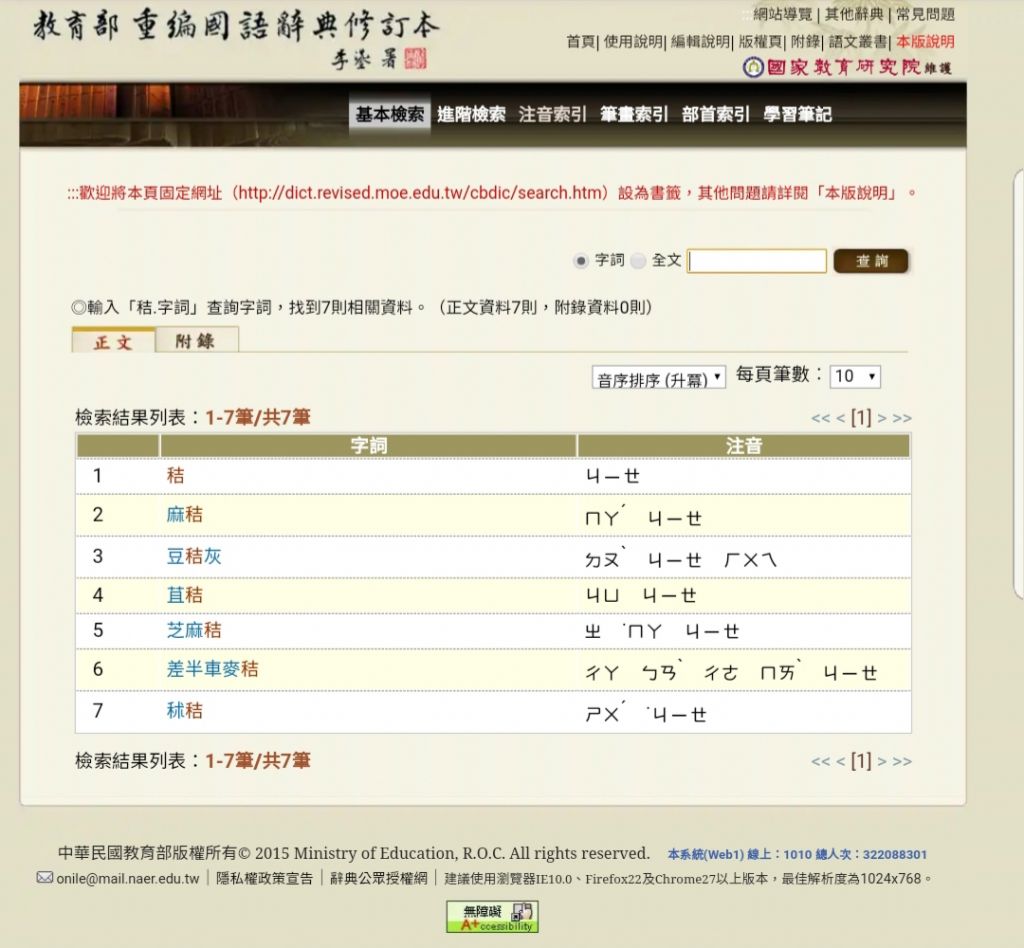Open the 進階檢索 navigation tab

pyautogui.click(x=471, y=113)
